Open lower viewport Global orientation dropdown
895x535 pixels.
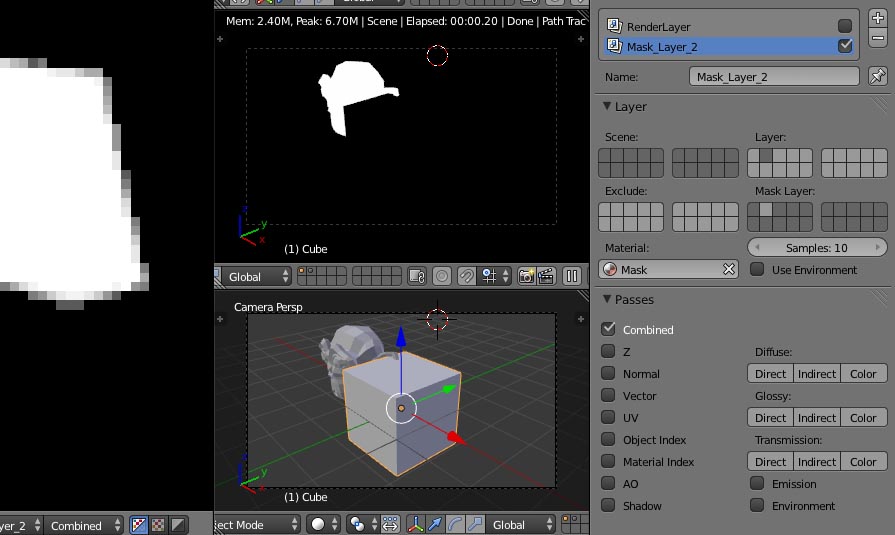click(520, 524)
